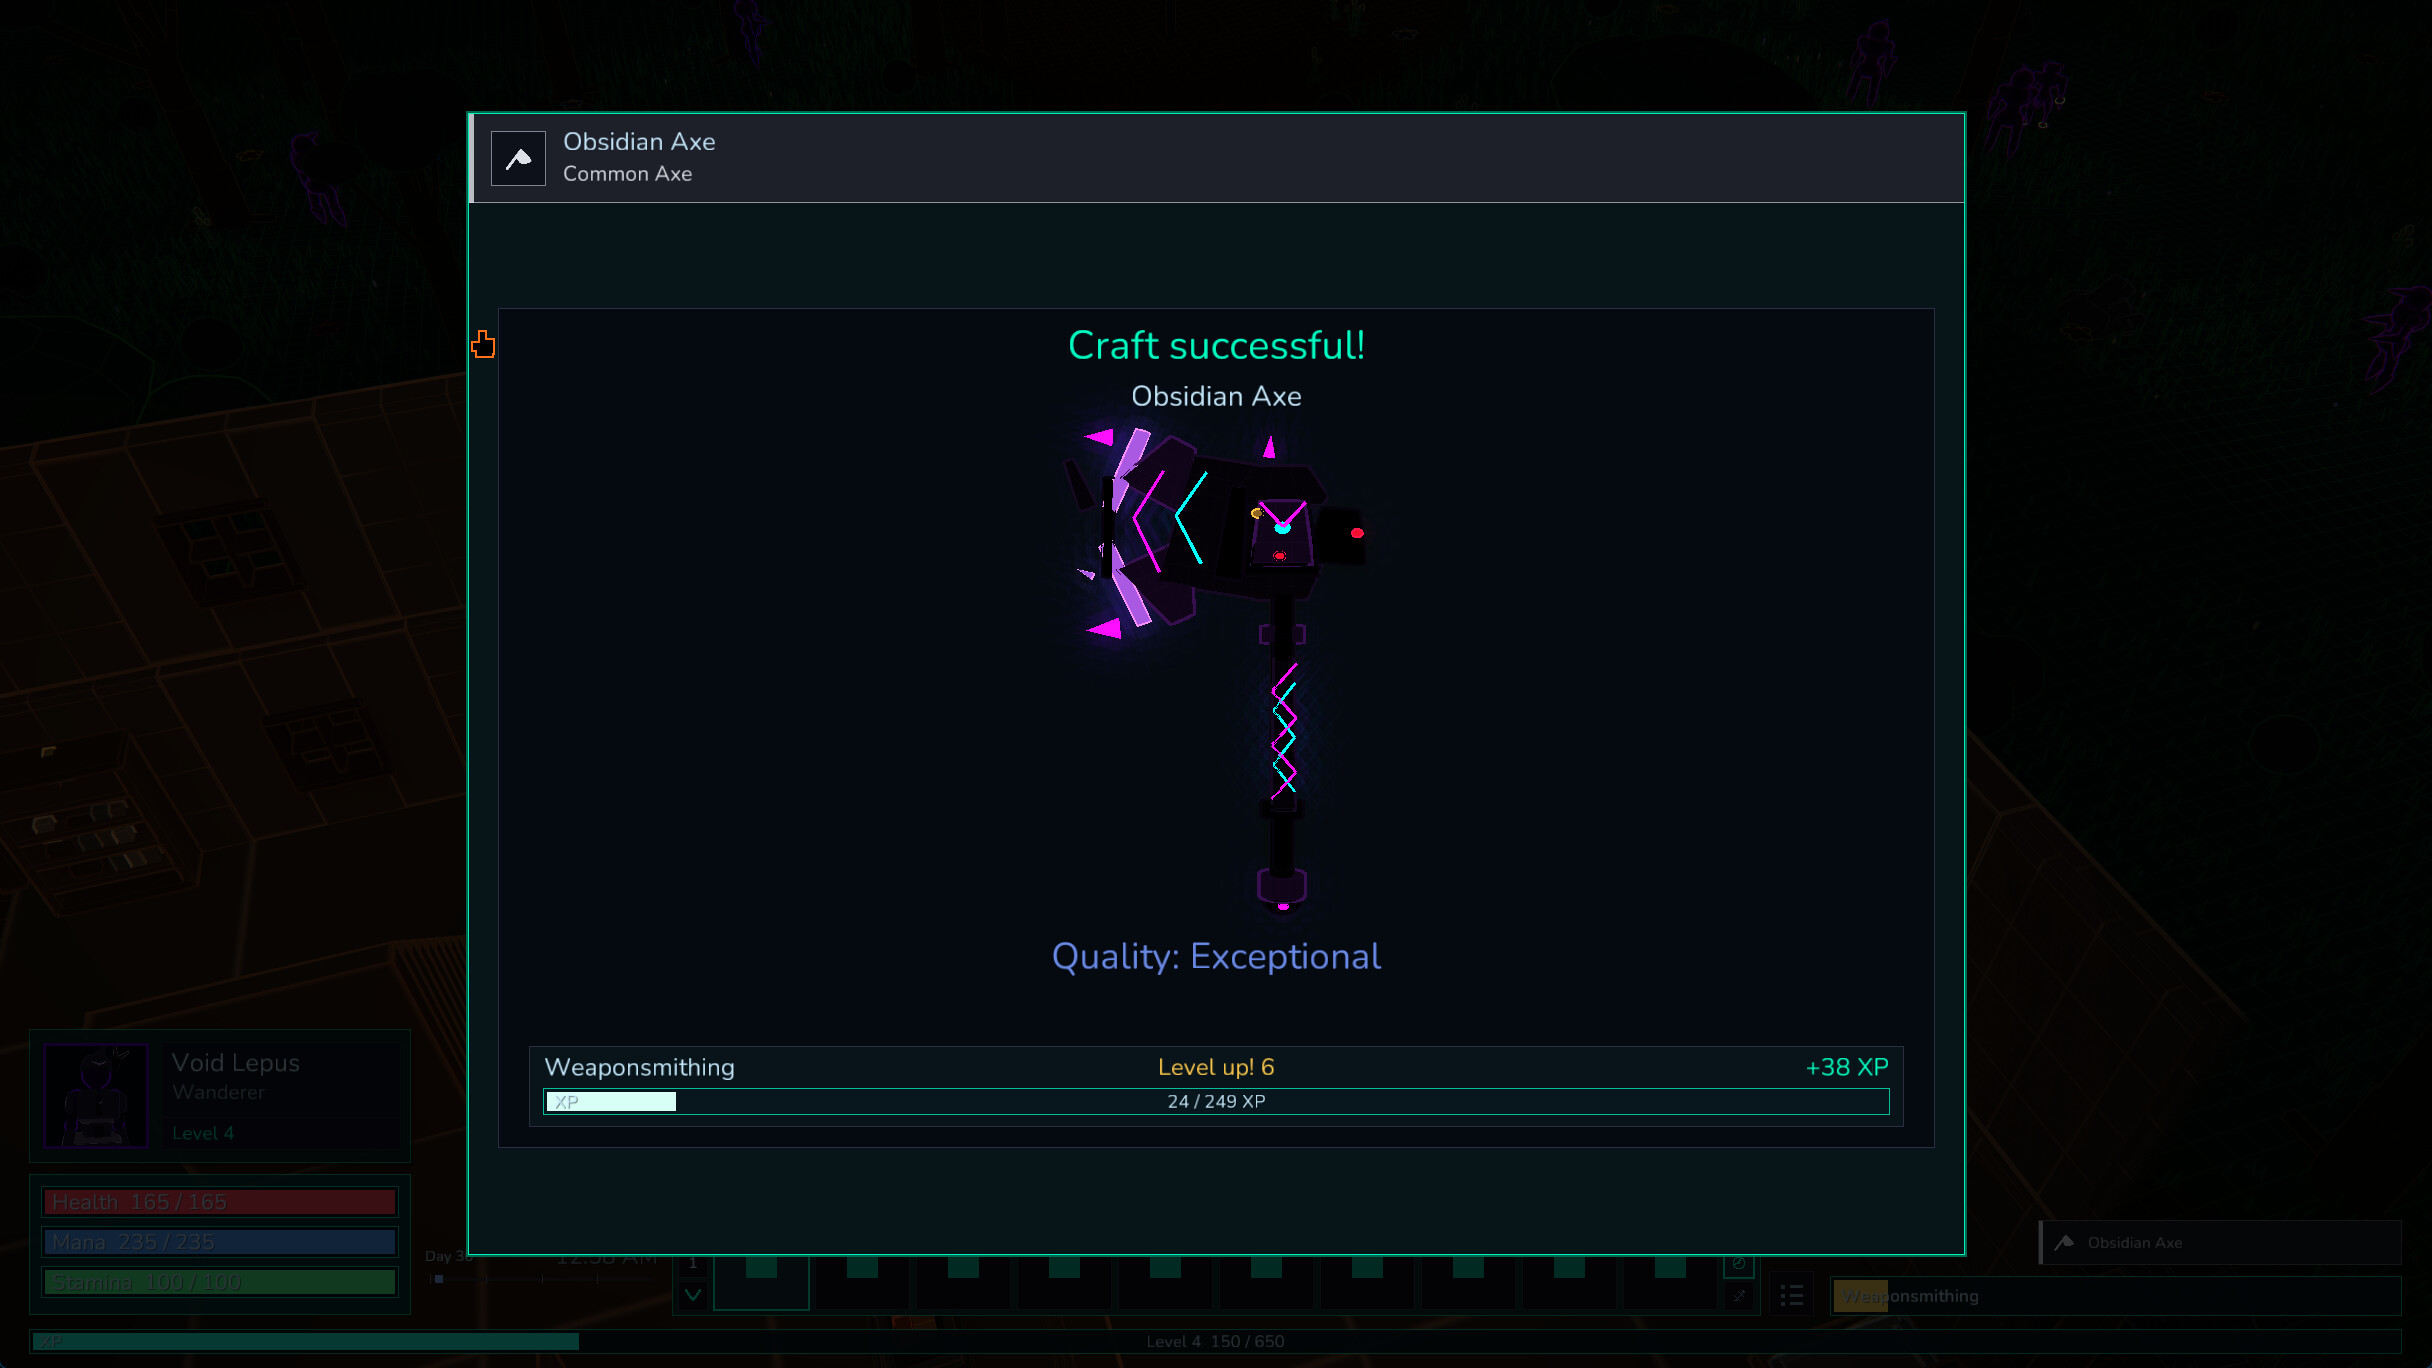Click the Weaponsmithing skill tracker at bottom right
The image size is (2432, 1368).
coord(2116,1297)
